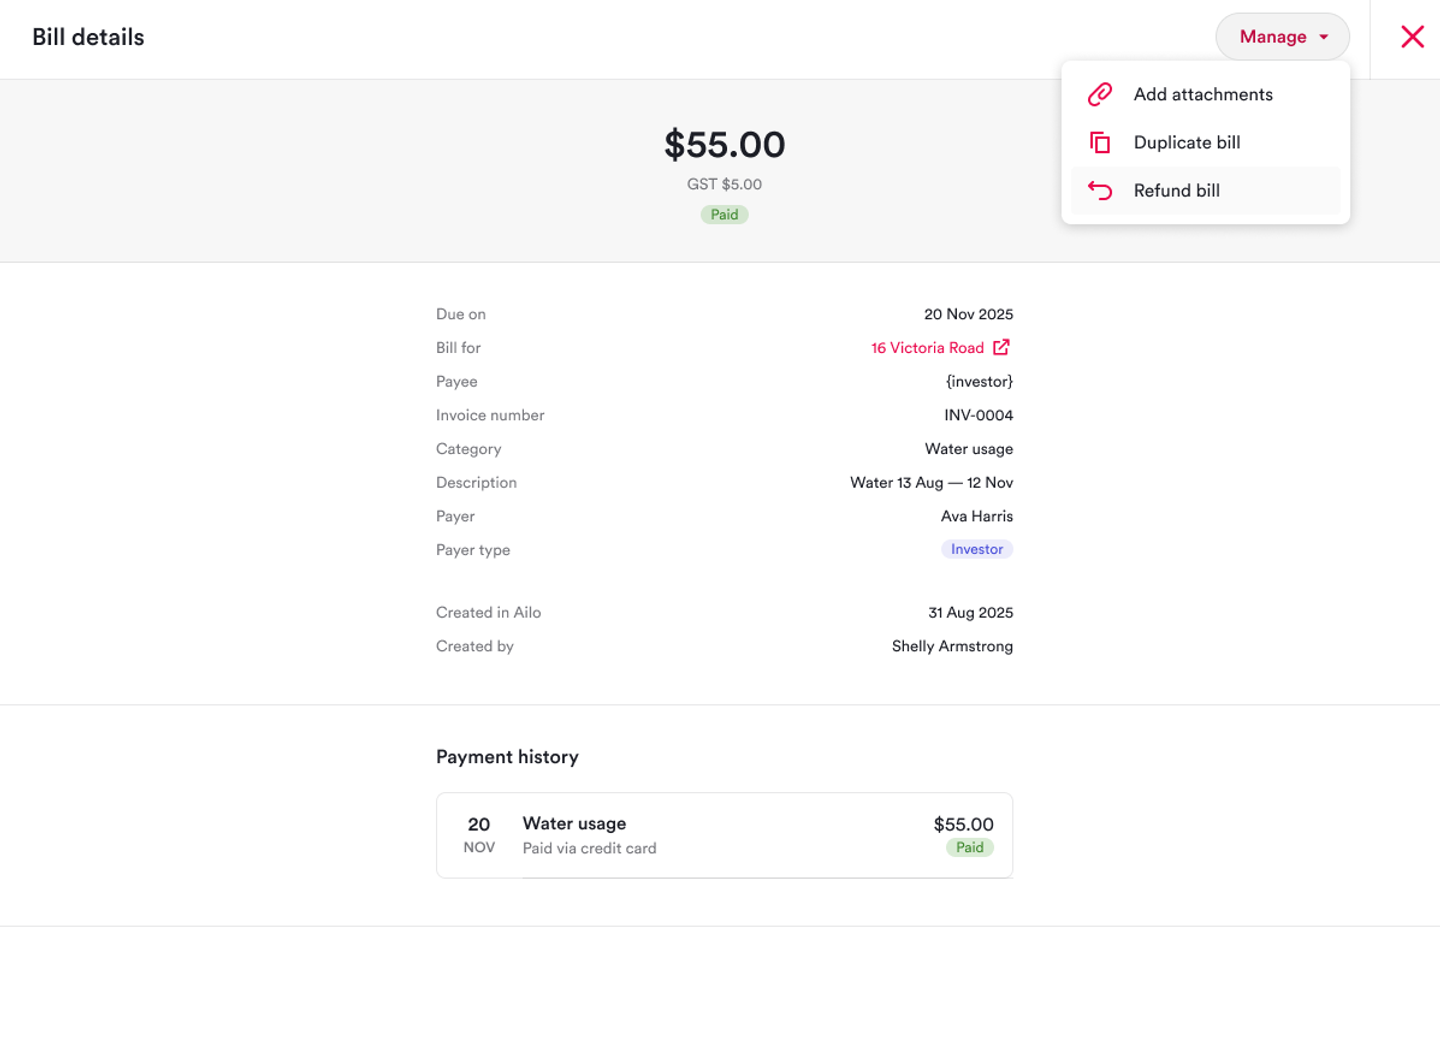
Task: Select Add attachments menu entry
Action: (1203, 94)
